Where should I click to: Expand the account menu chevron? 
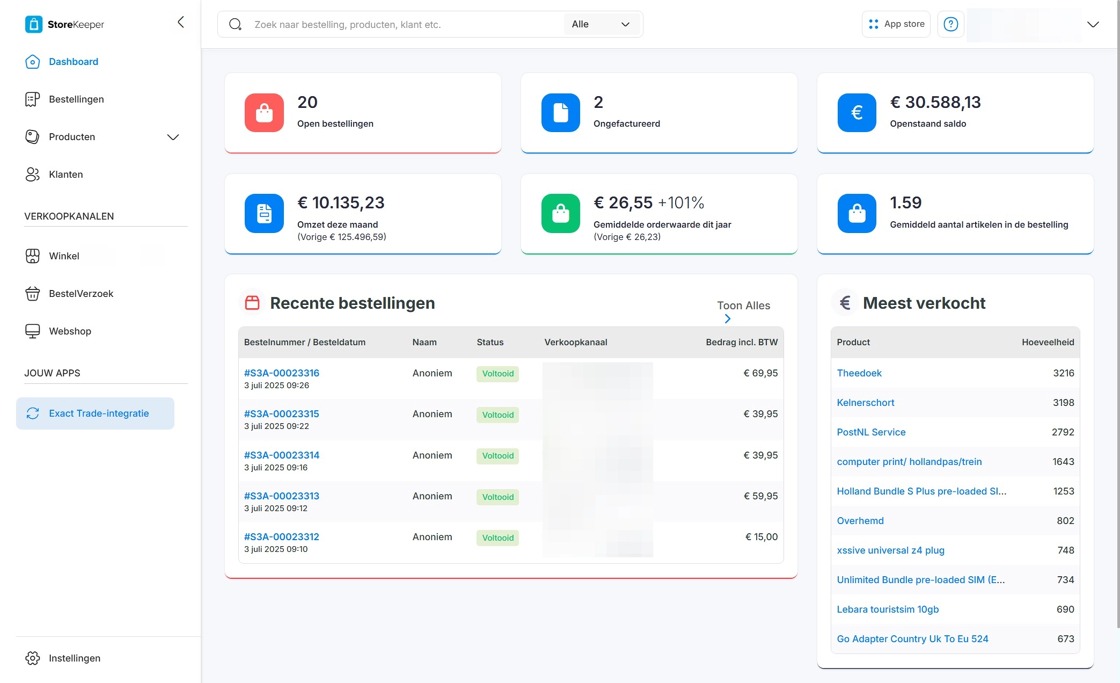point(1093,24)
